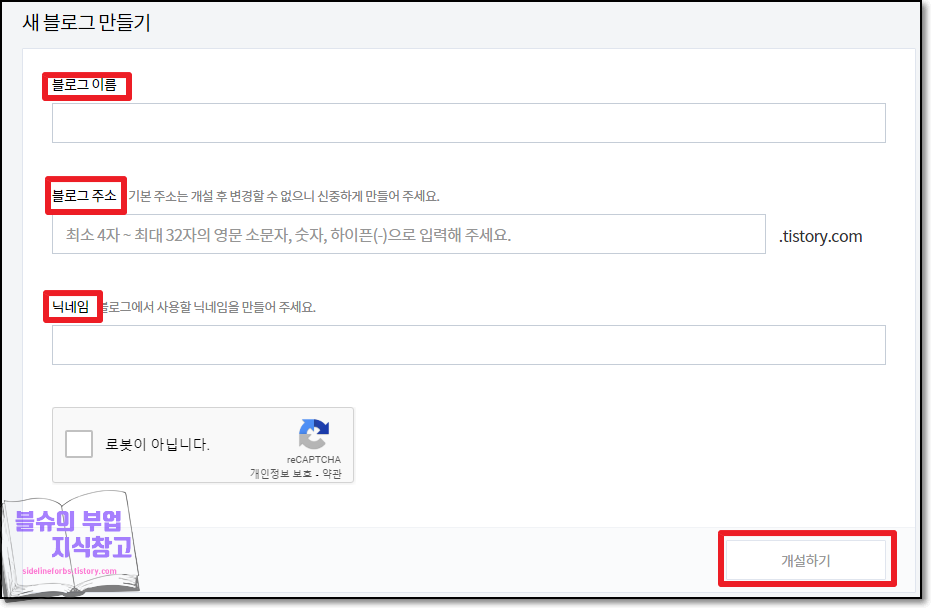Select the 닉네임 label
The image size is (931, 608).
[72, 307]
